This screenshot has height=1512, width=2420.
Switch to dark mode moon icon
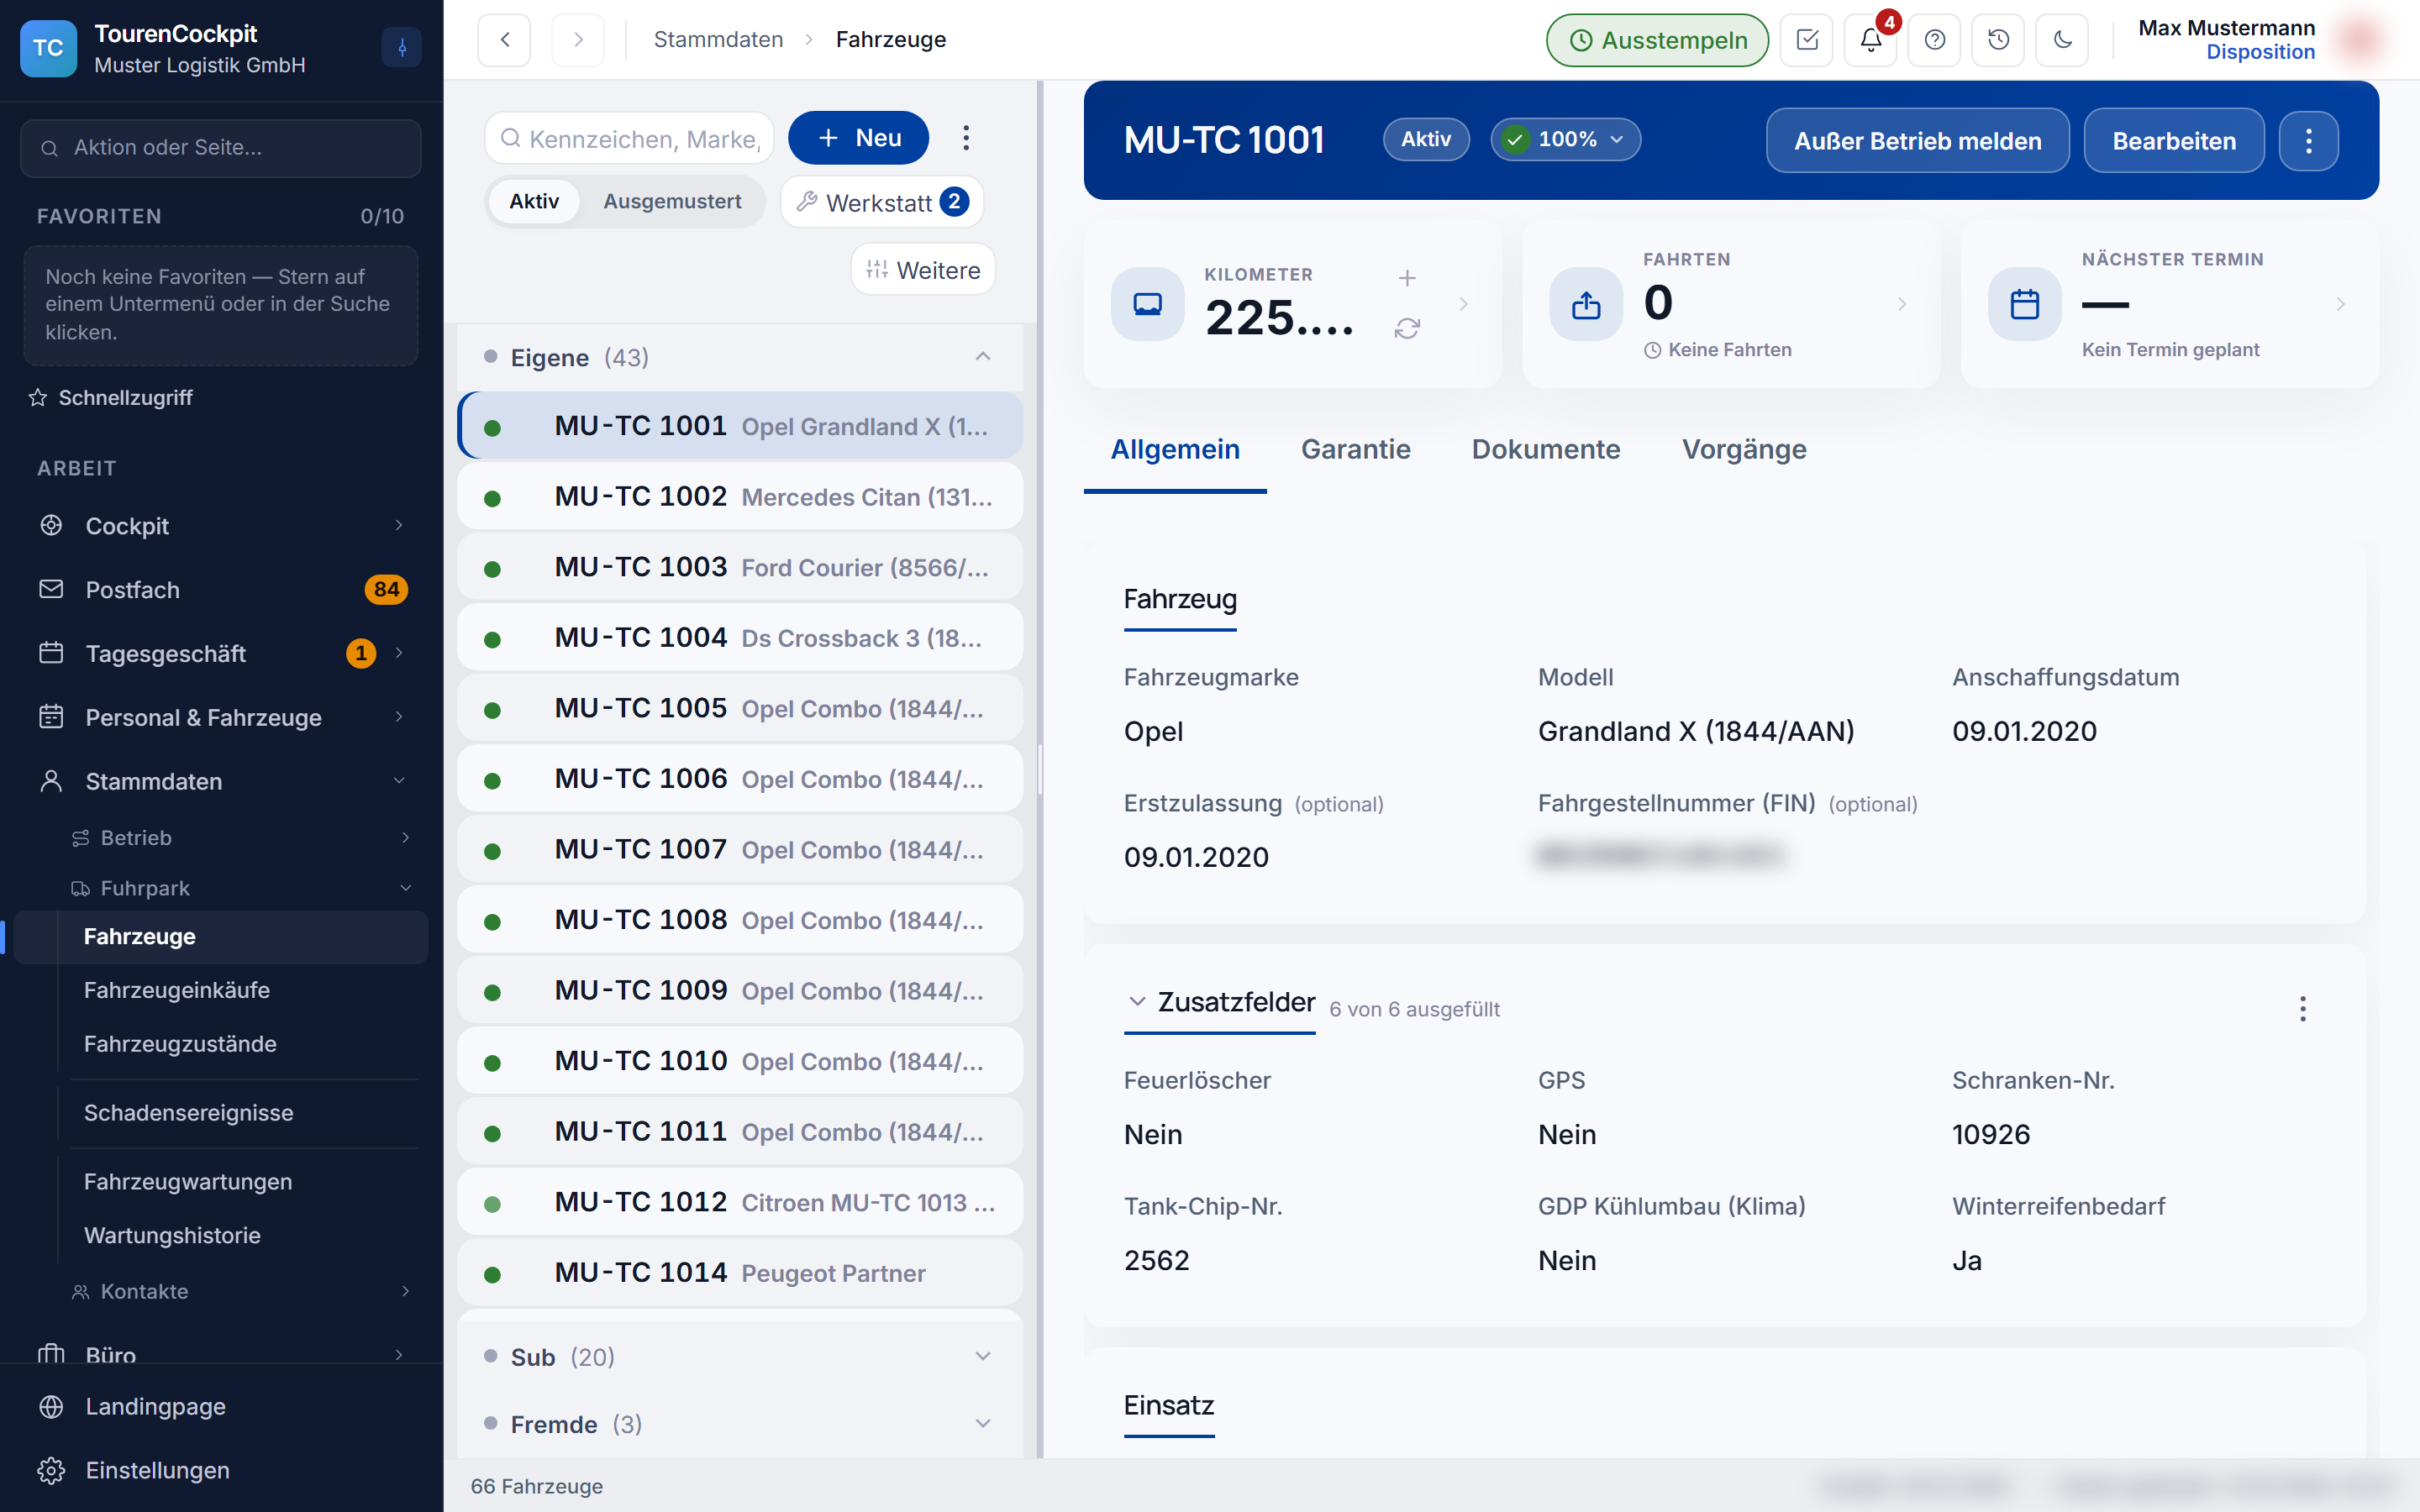tap(2062, 40)
